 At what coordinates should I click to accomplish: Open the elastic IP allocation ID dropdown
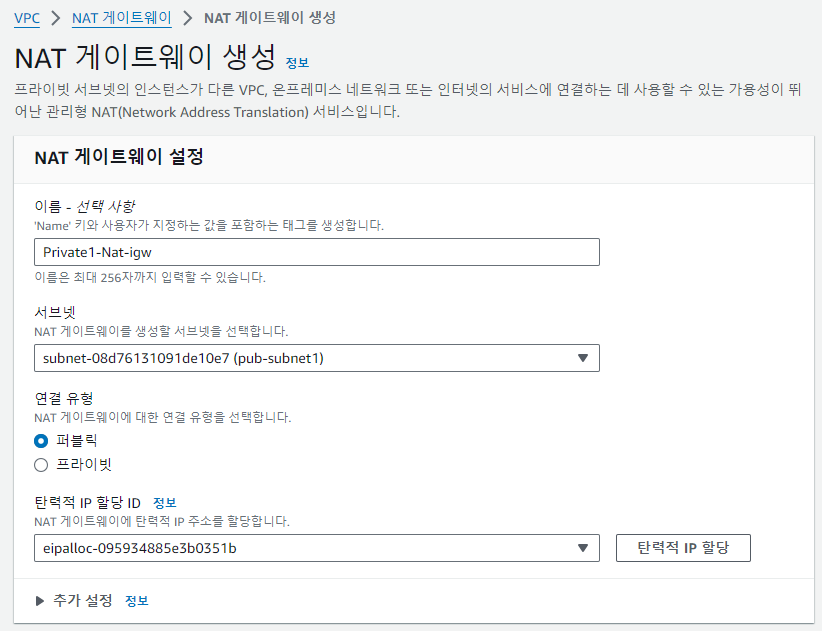click(317, 548)
